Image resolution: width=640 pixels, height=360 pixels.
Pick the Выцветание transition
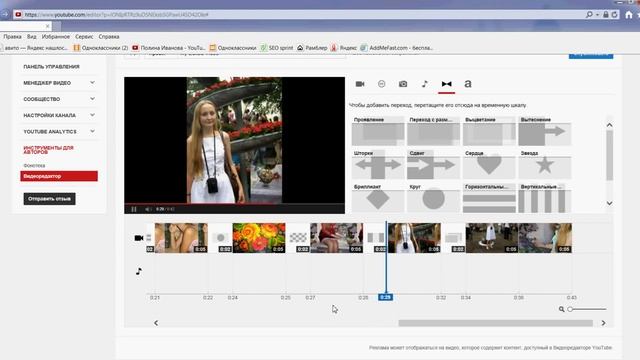coord(489,131)
